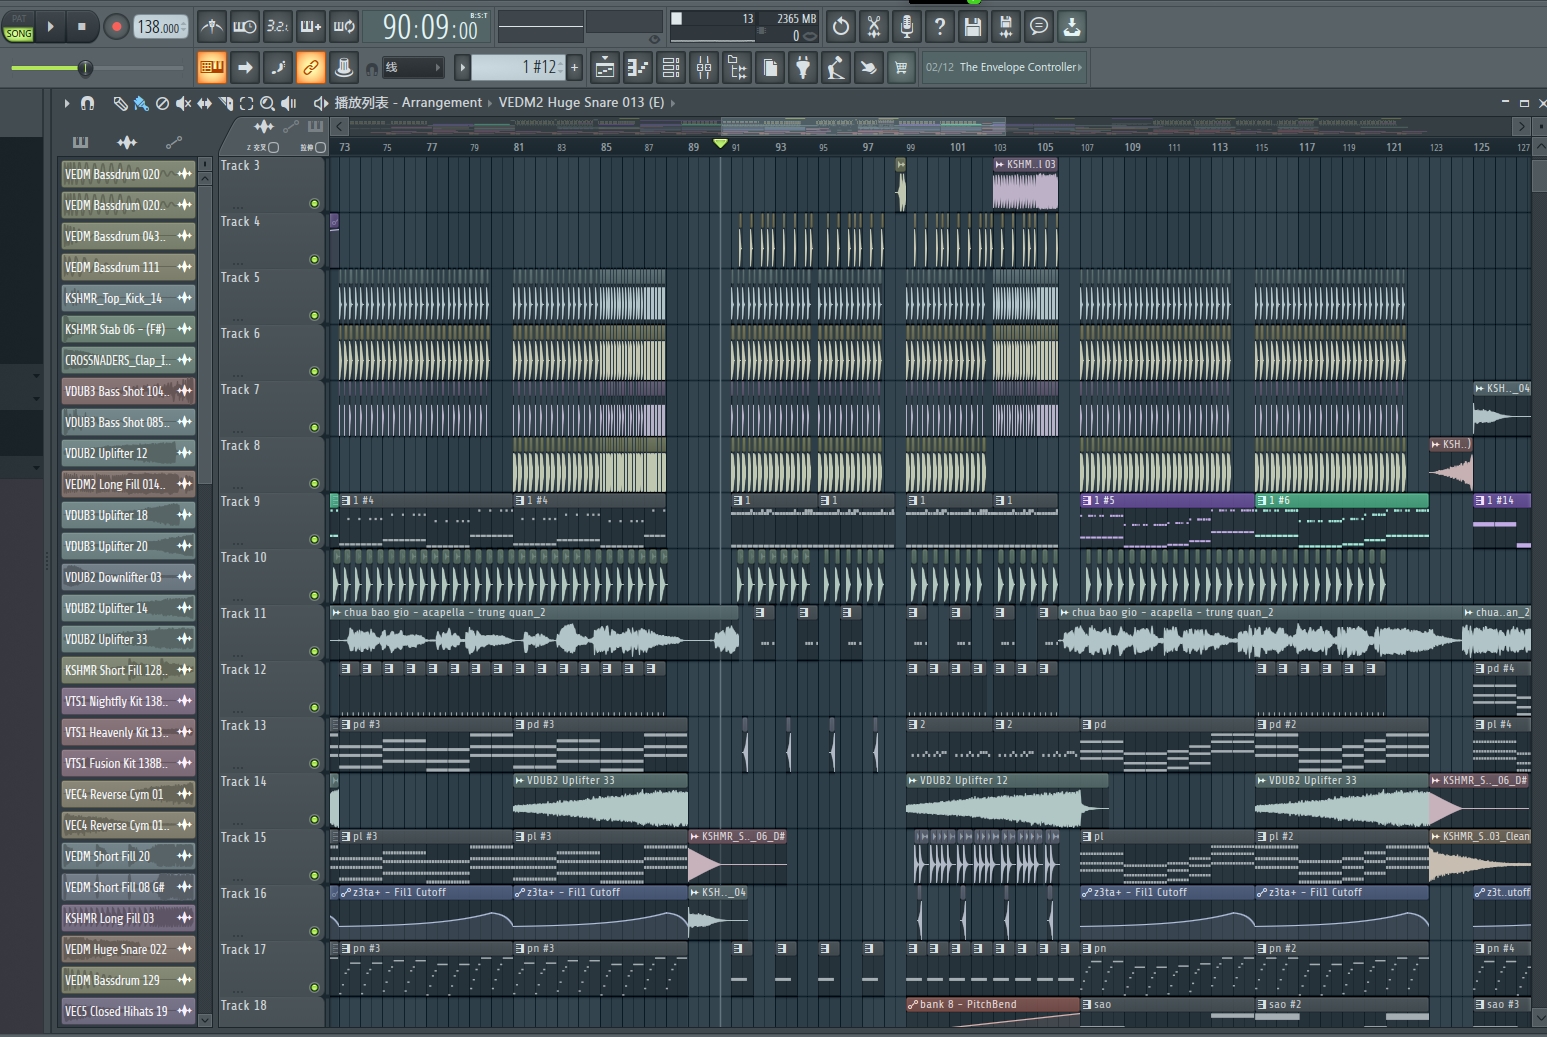Start playback with the play button

[x=50, y=27]
